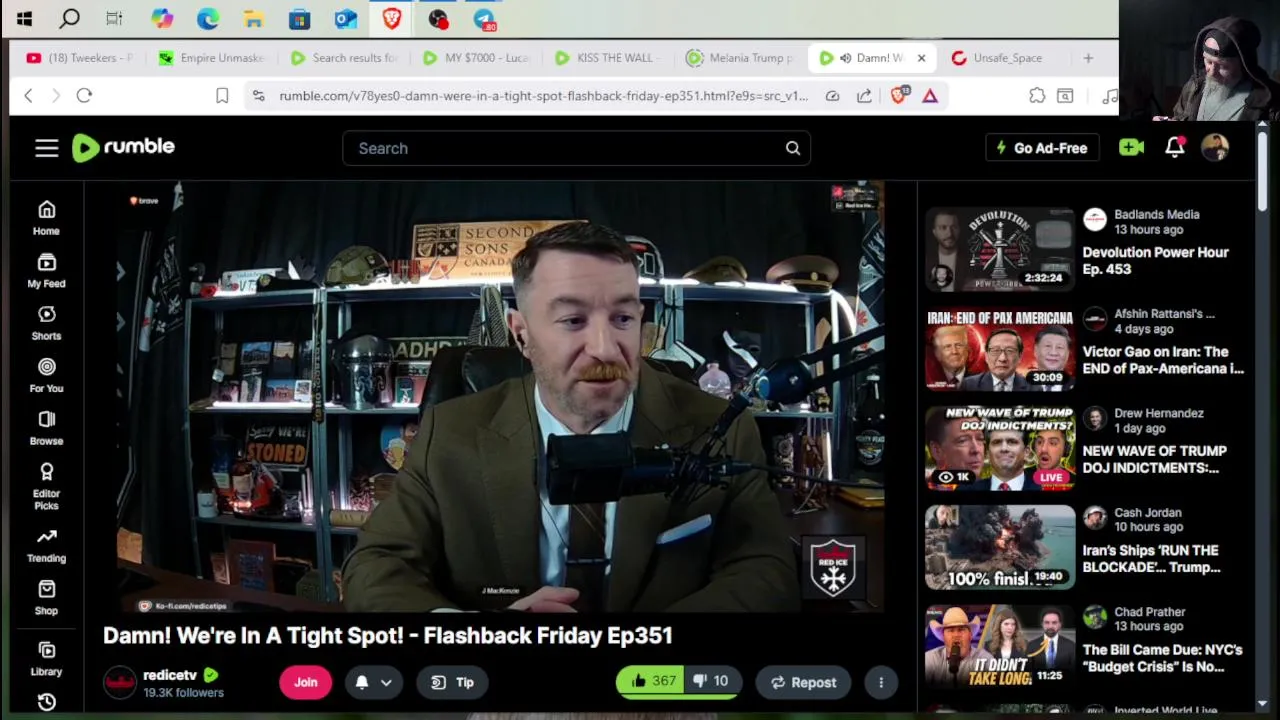Like the video with thumbs up 367

(x=650, y=681)
